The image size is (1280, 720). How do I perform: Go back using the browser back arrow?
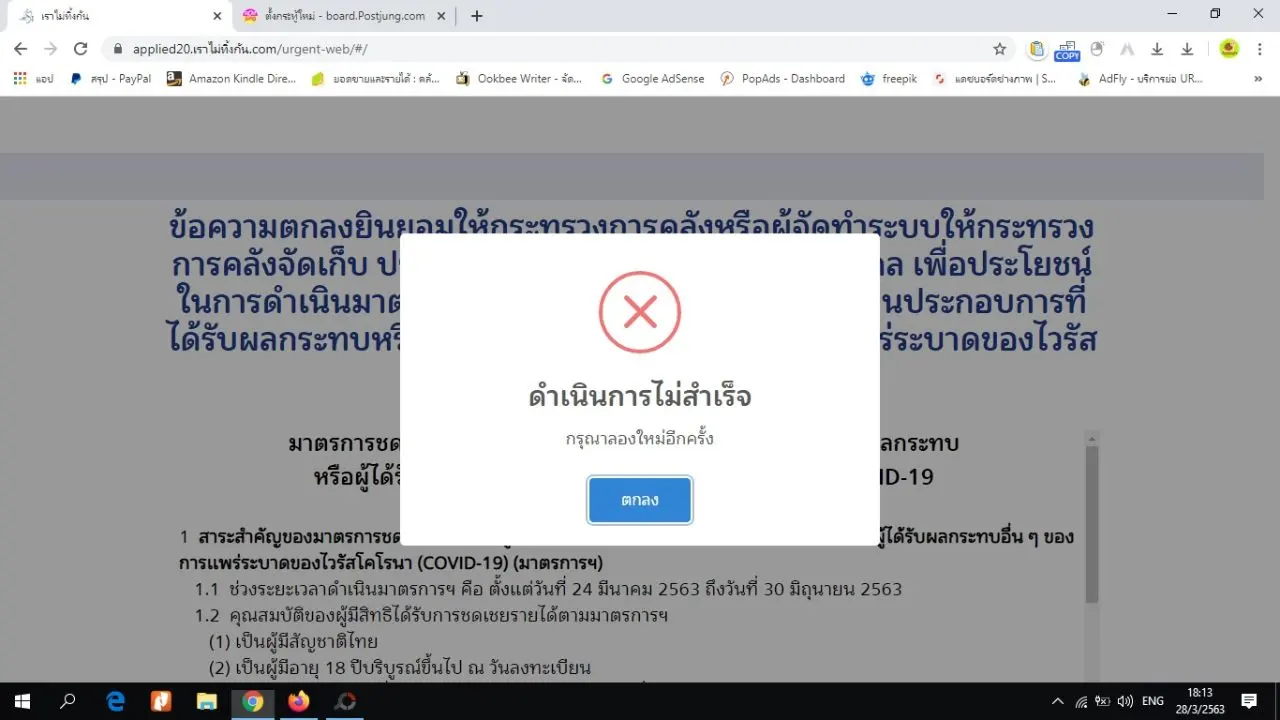[x=20, y=48]
